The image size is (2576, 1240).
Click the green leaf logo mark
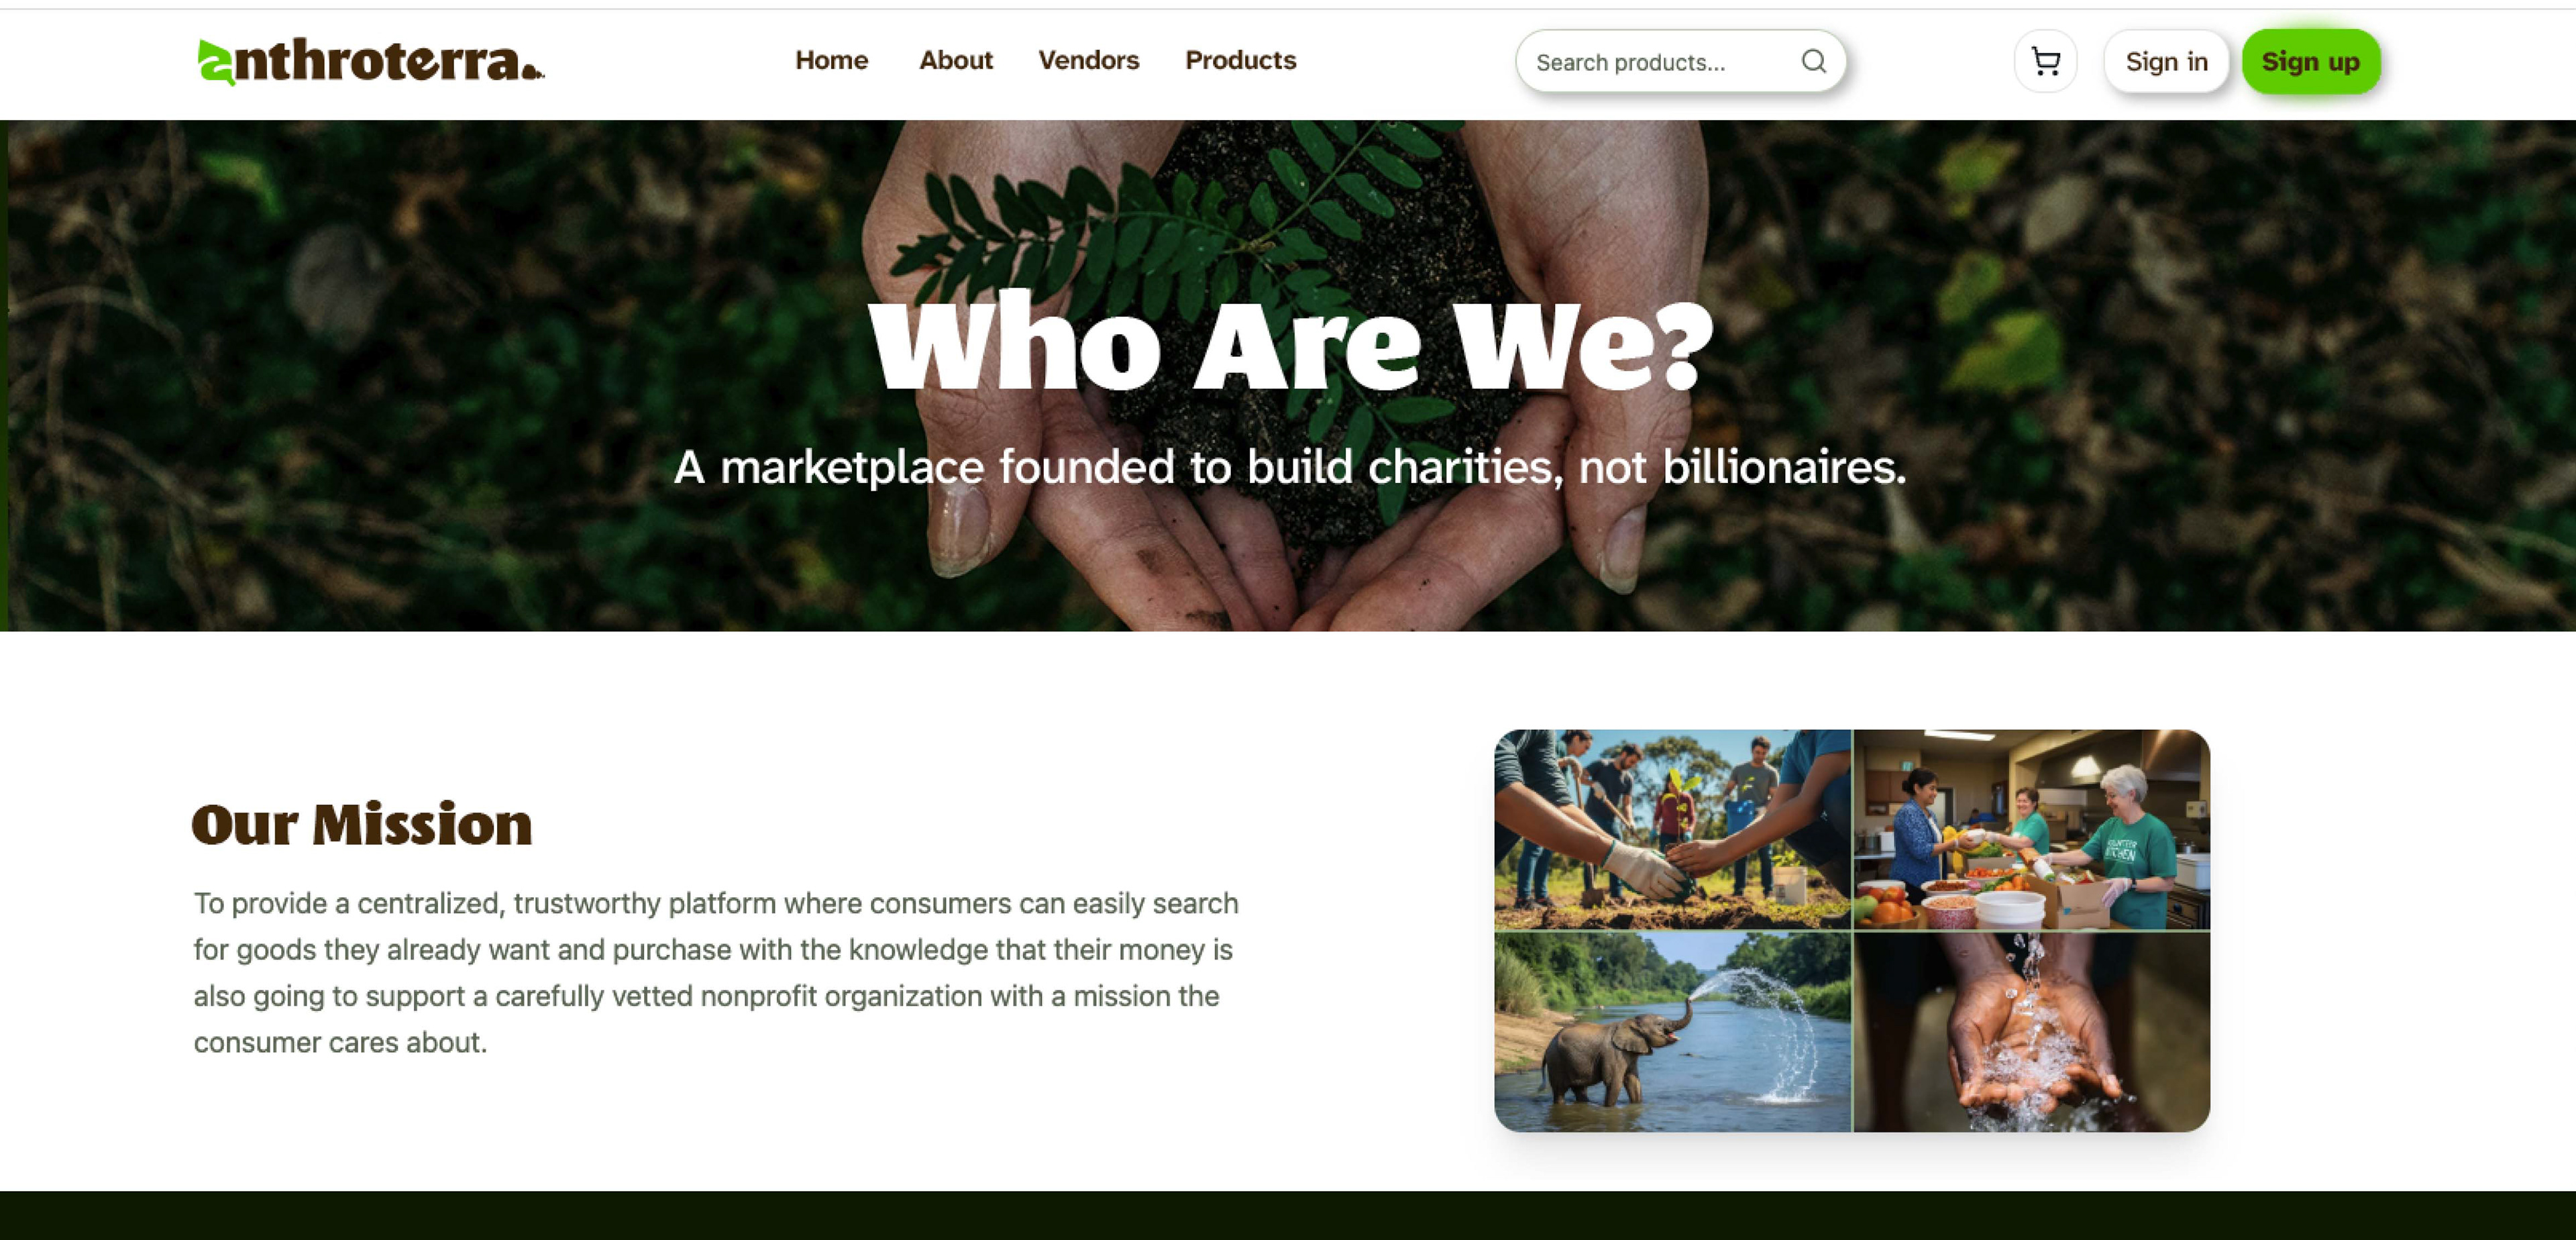coord(216,63)
